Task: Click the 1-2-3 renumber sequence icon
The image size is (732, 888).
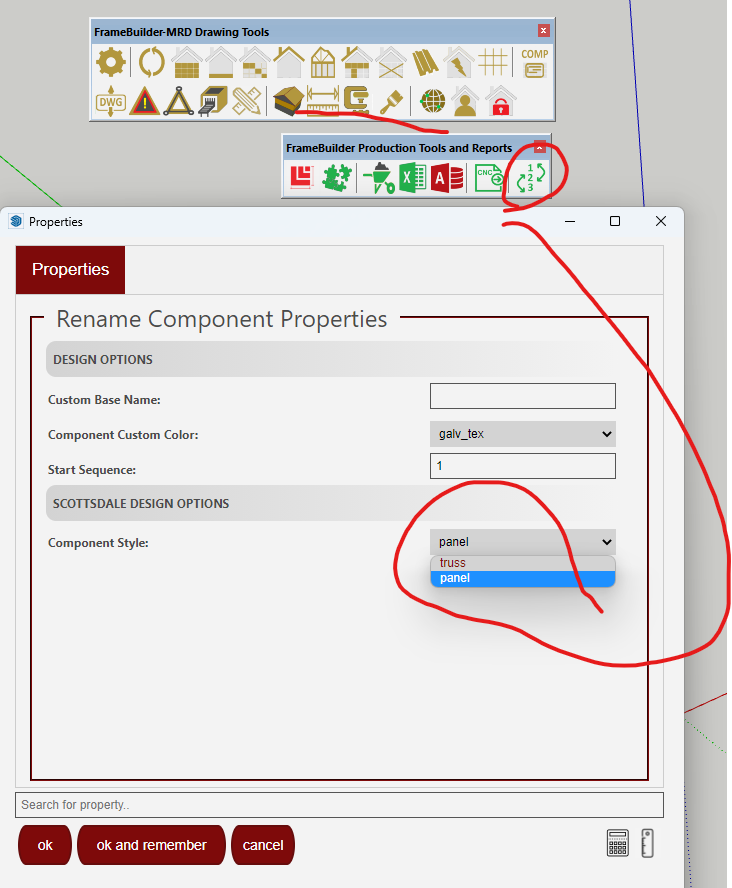Action: pos(531,178)
